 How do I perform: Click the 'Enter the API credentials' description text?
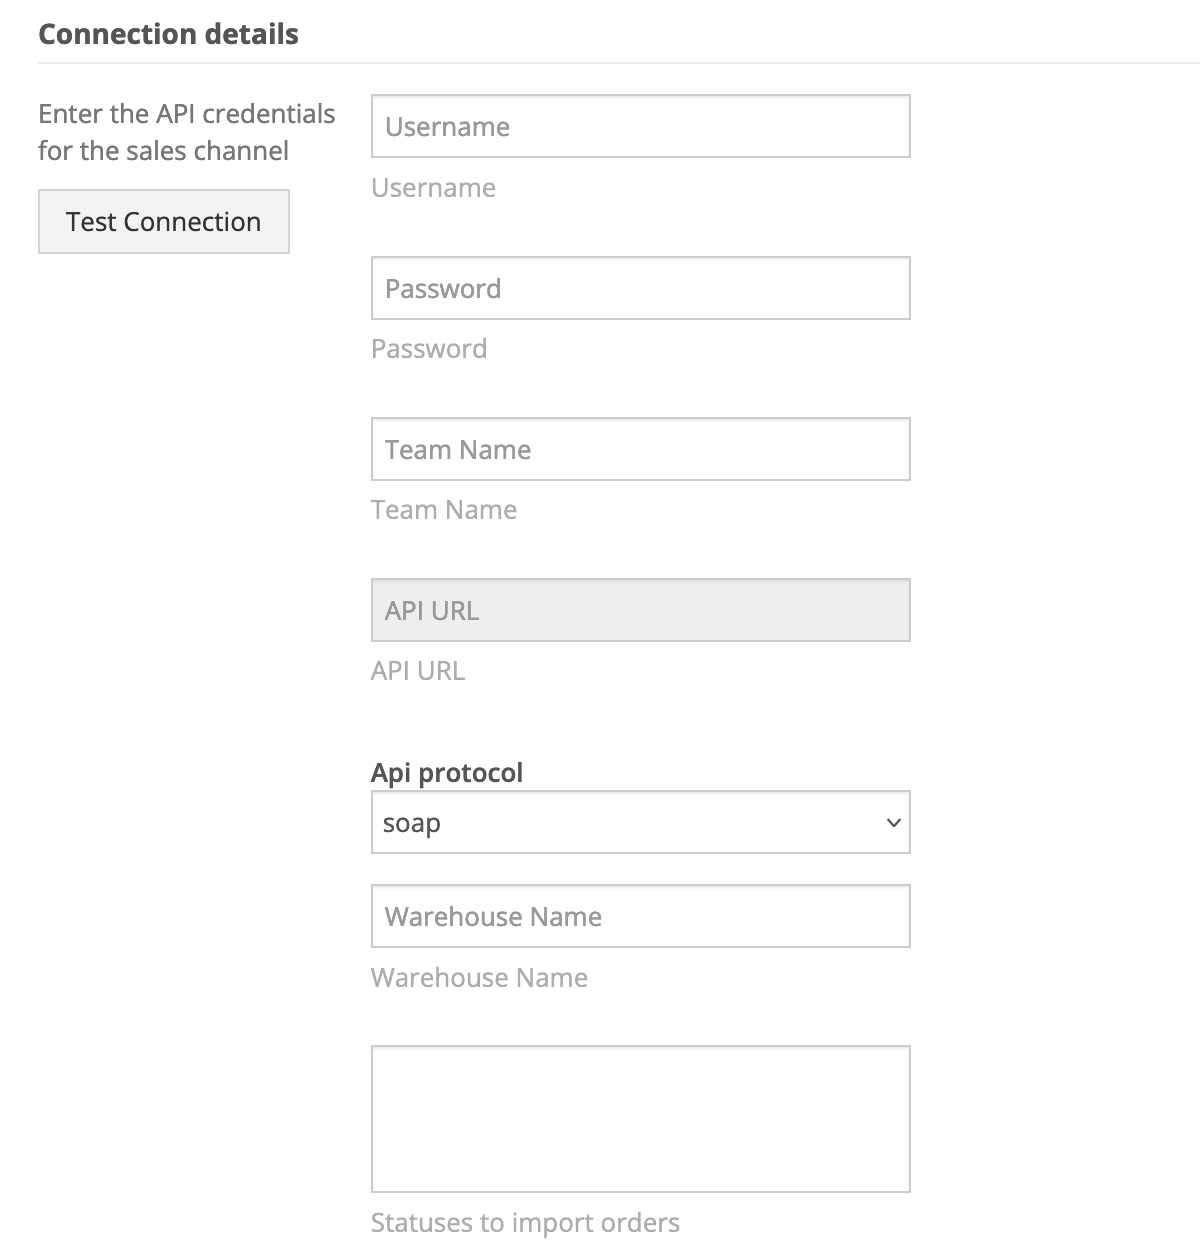click(x=187, y=114)
